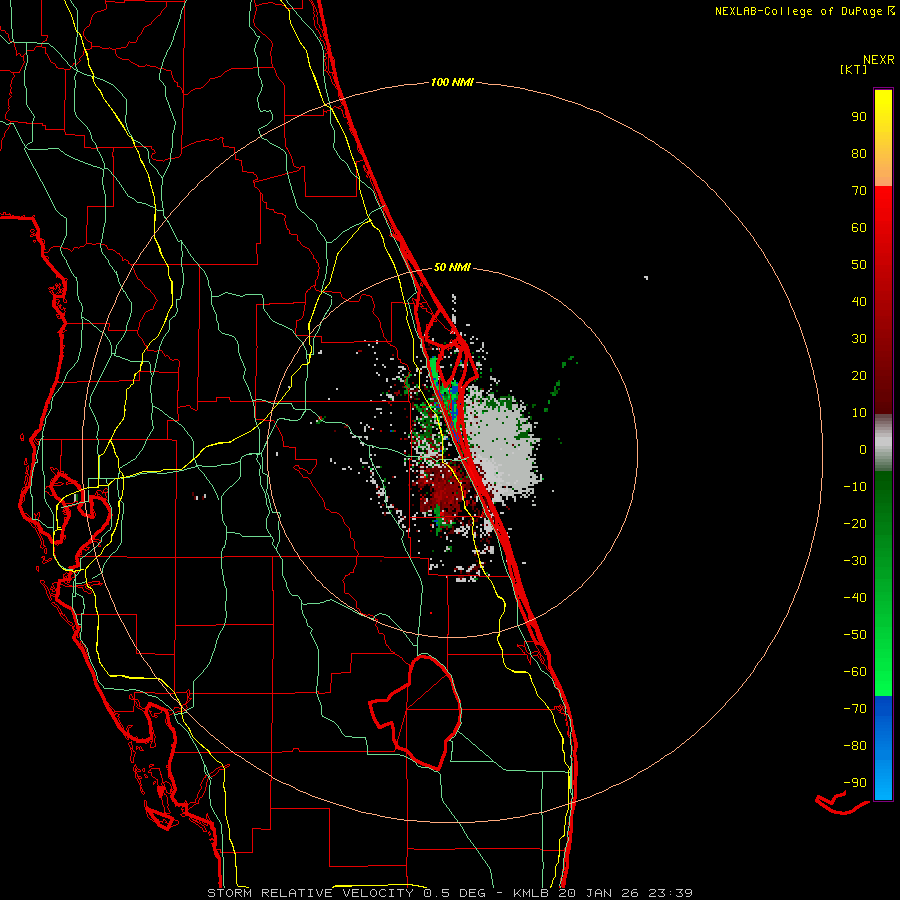The width and height of the screenshot is (900, 900).
Task: Select the positive 80 scale value
Action: pyautogui.click(x=859, y=154)
